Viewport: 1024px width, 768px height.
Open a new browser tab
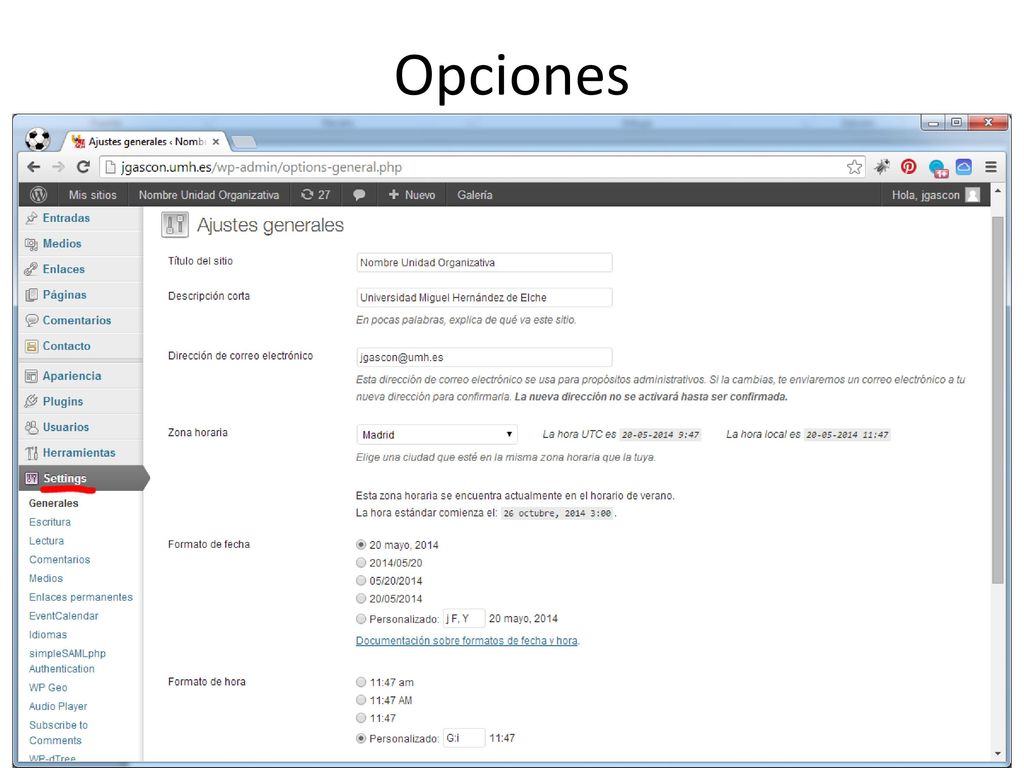[243, 142]
